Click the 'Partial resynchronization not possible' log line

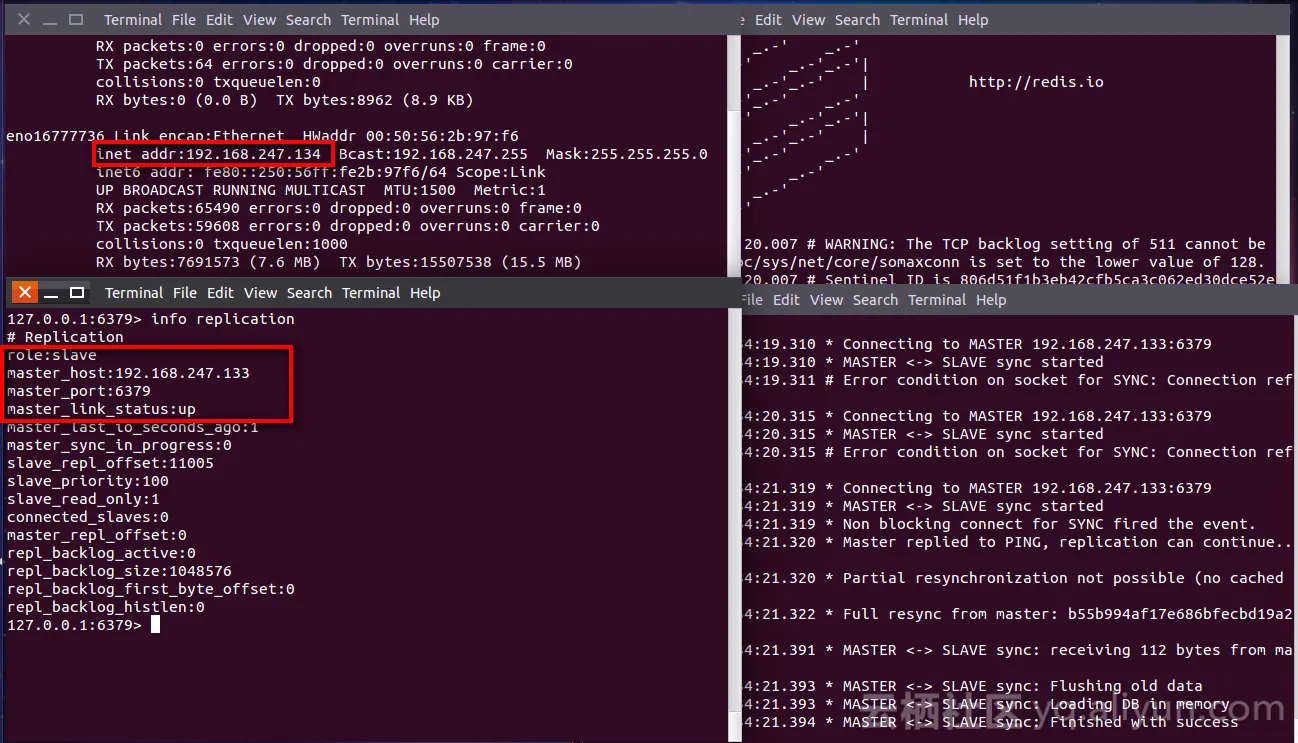(1015, 578)
